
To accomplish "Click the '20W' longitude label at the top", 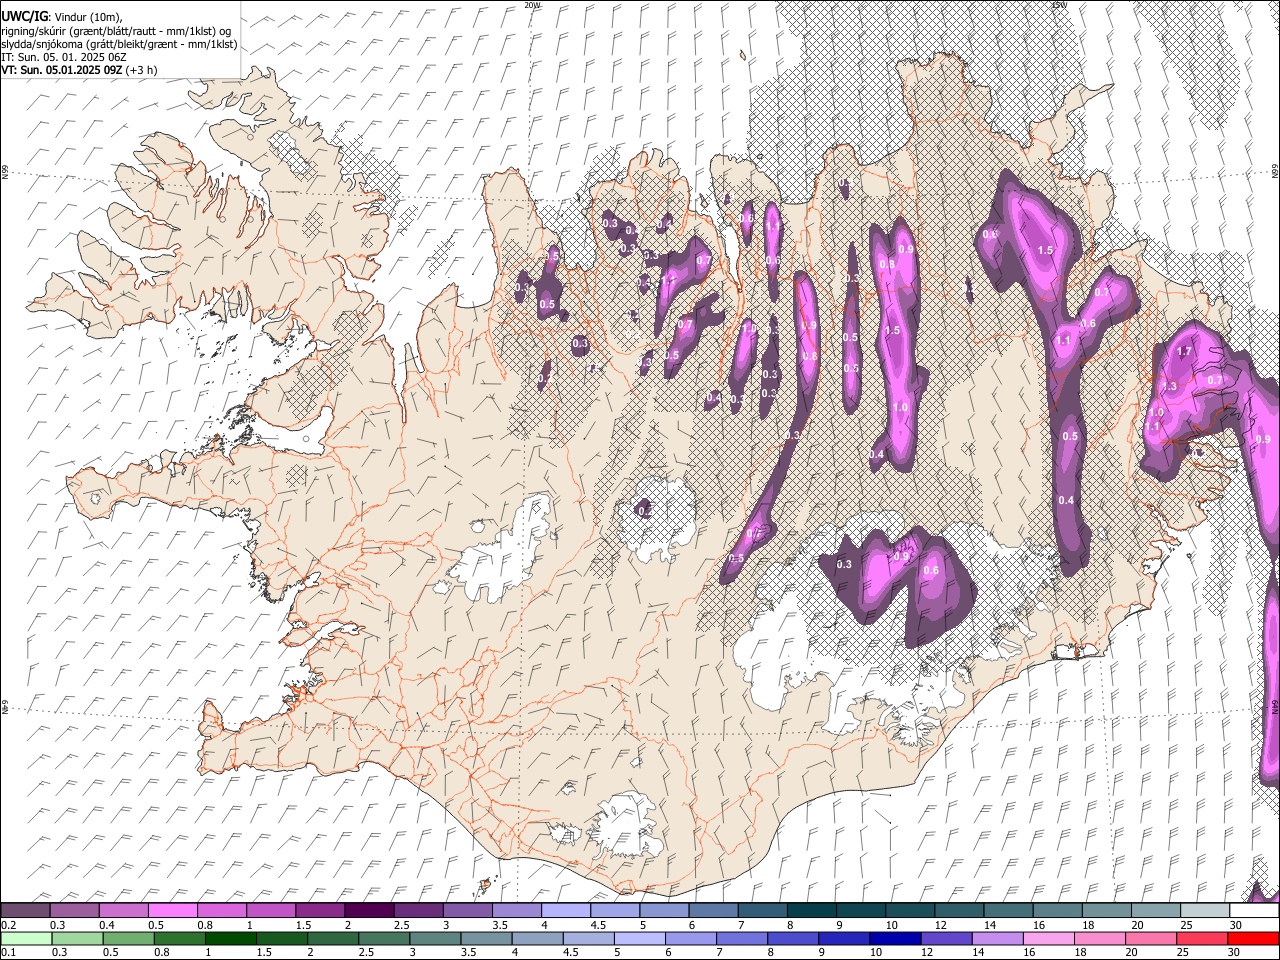I will [x=532, y=5].
